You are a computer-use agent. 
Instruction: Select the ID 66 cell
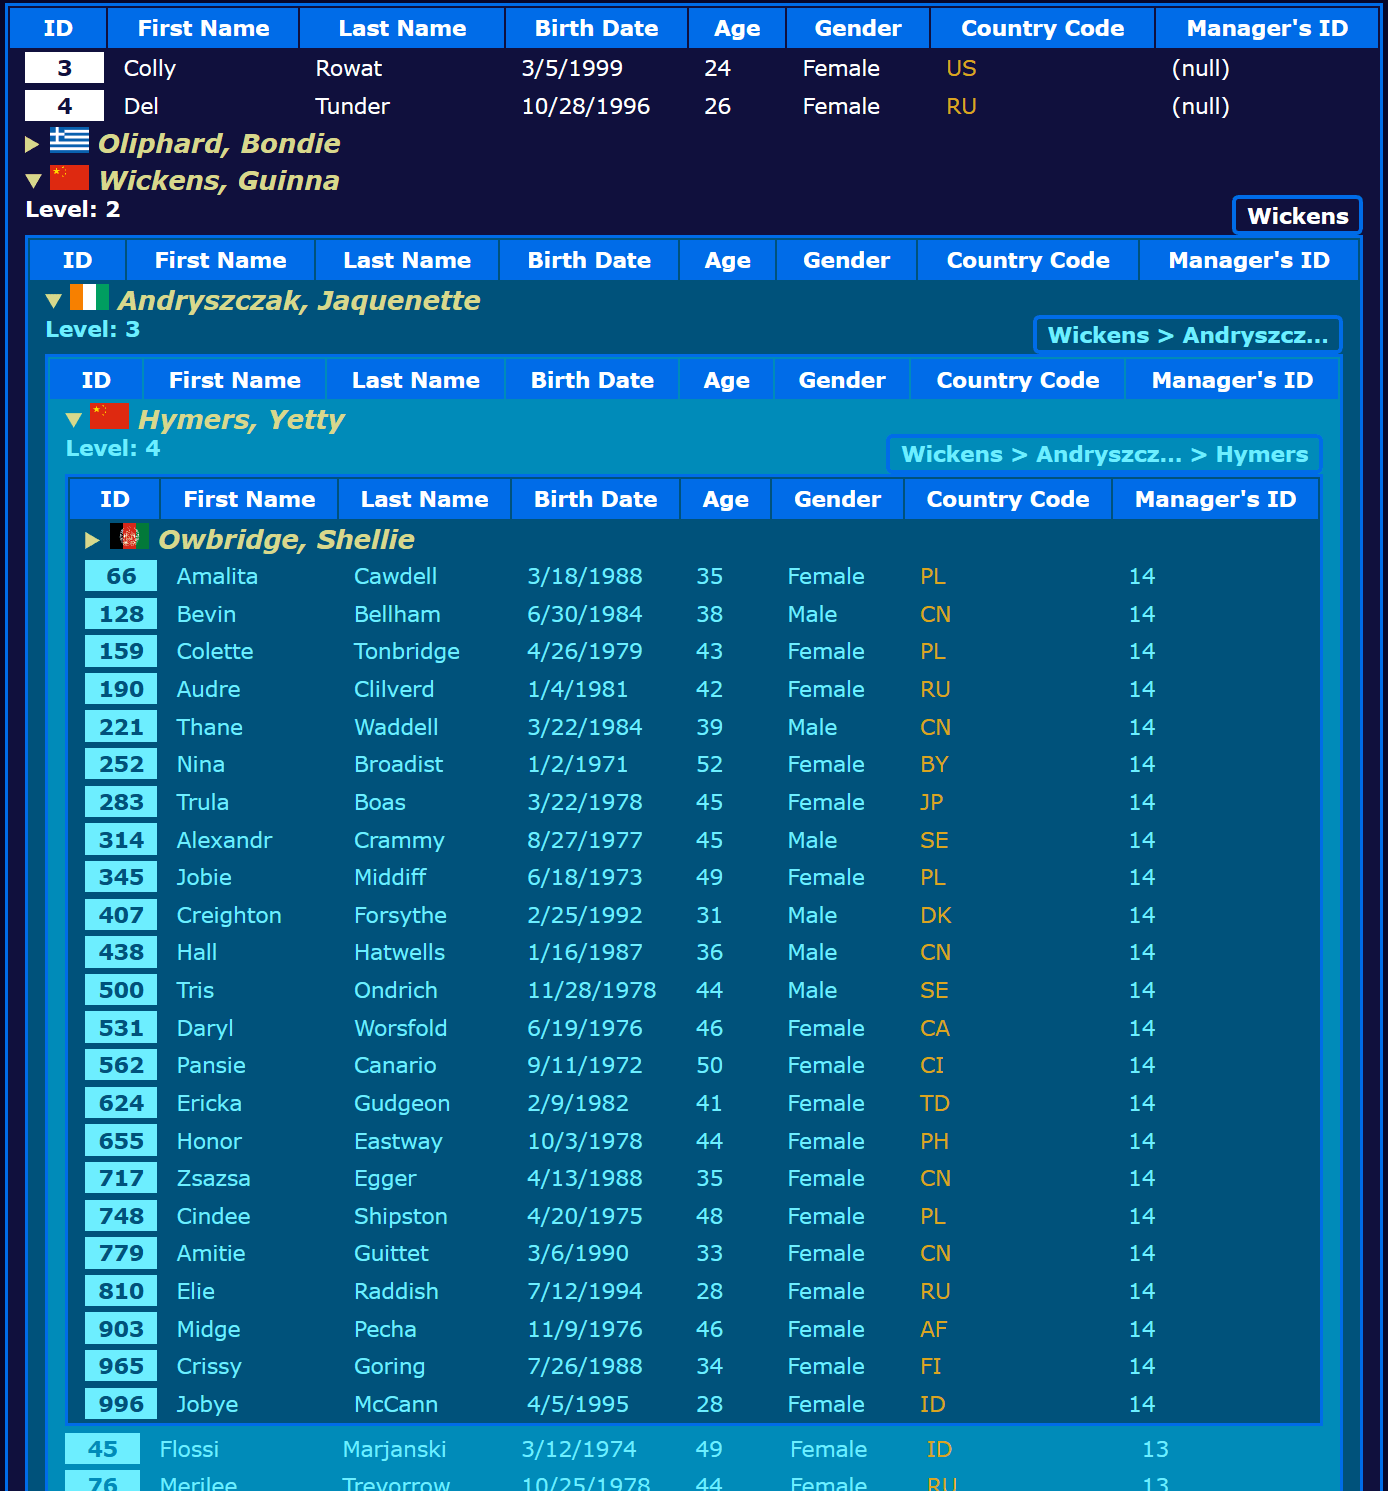[x=121, y=576]
